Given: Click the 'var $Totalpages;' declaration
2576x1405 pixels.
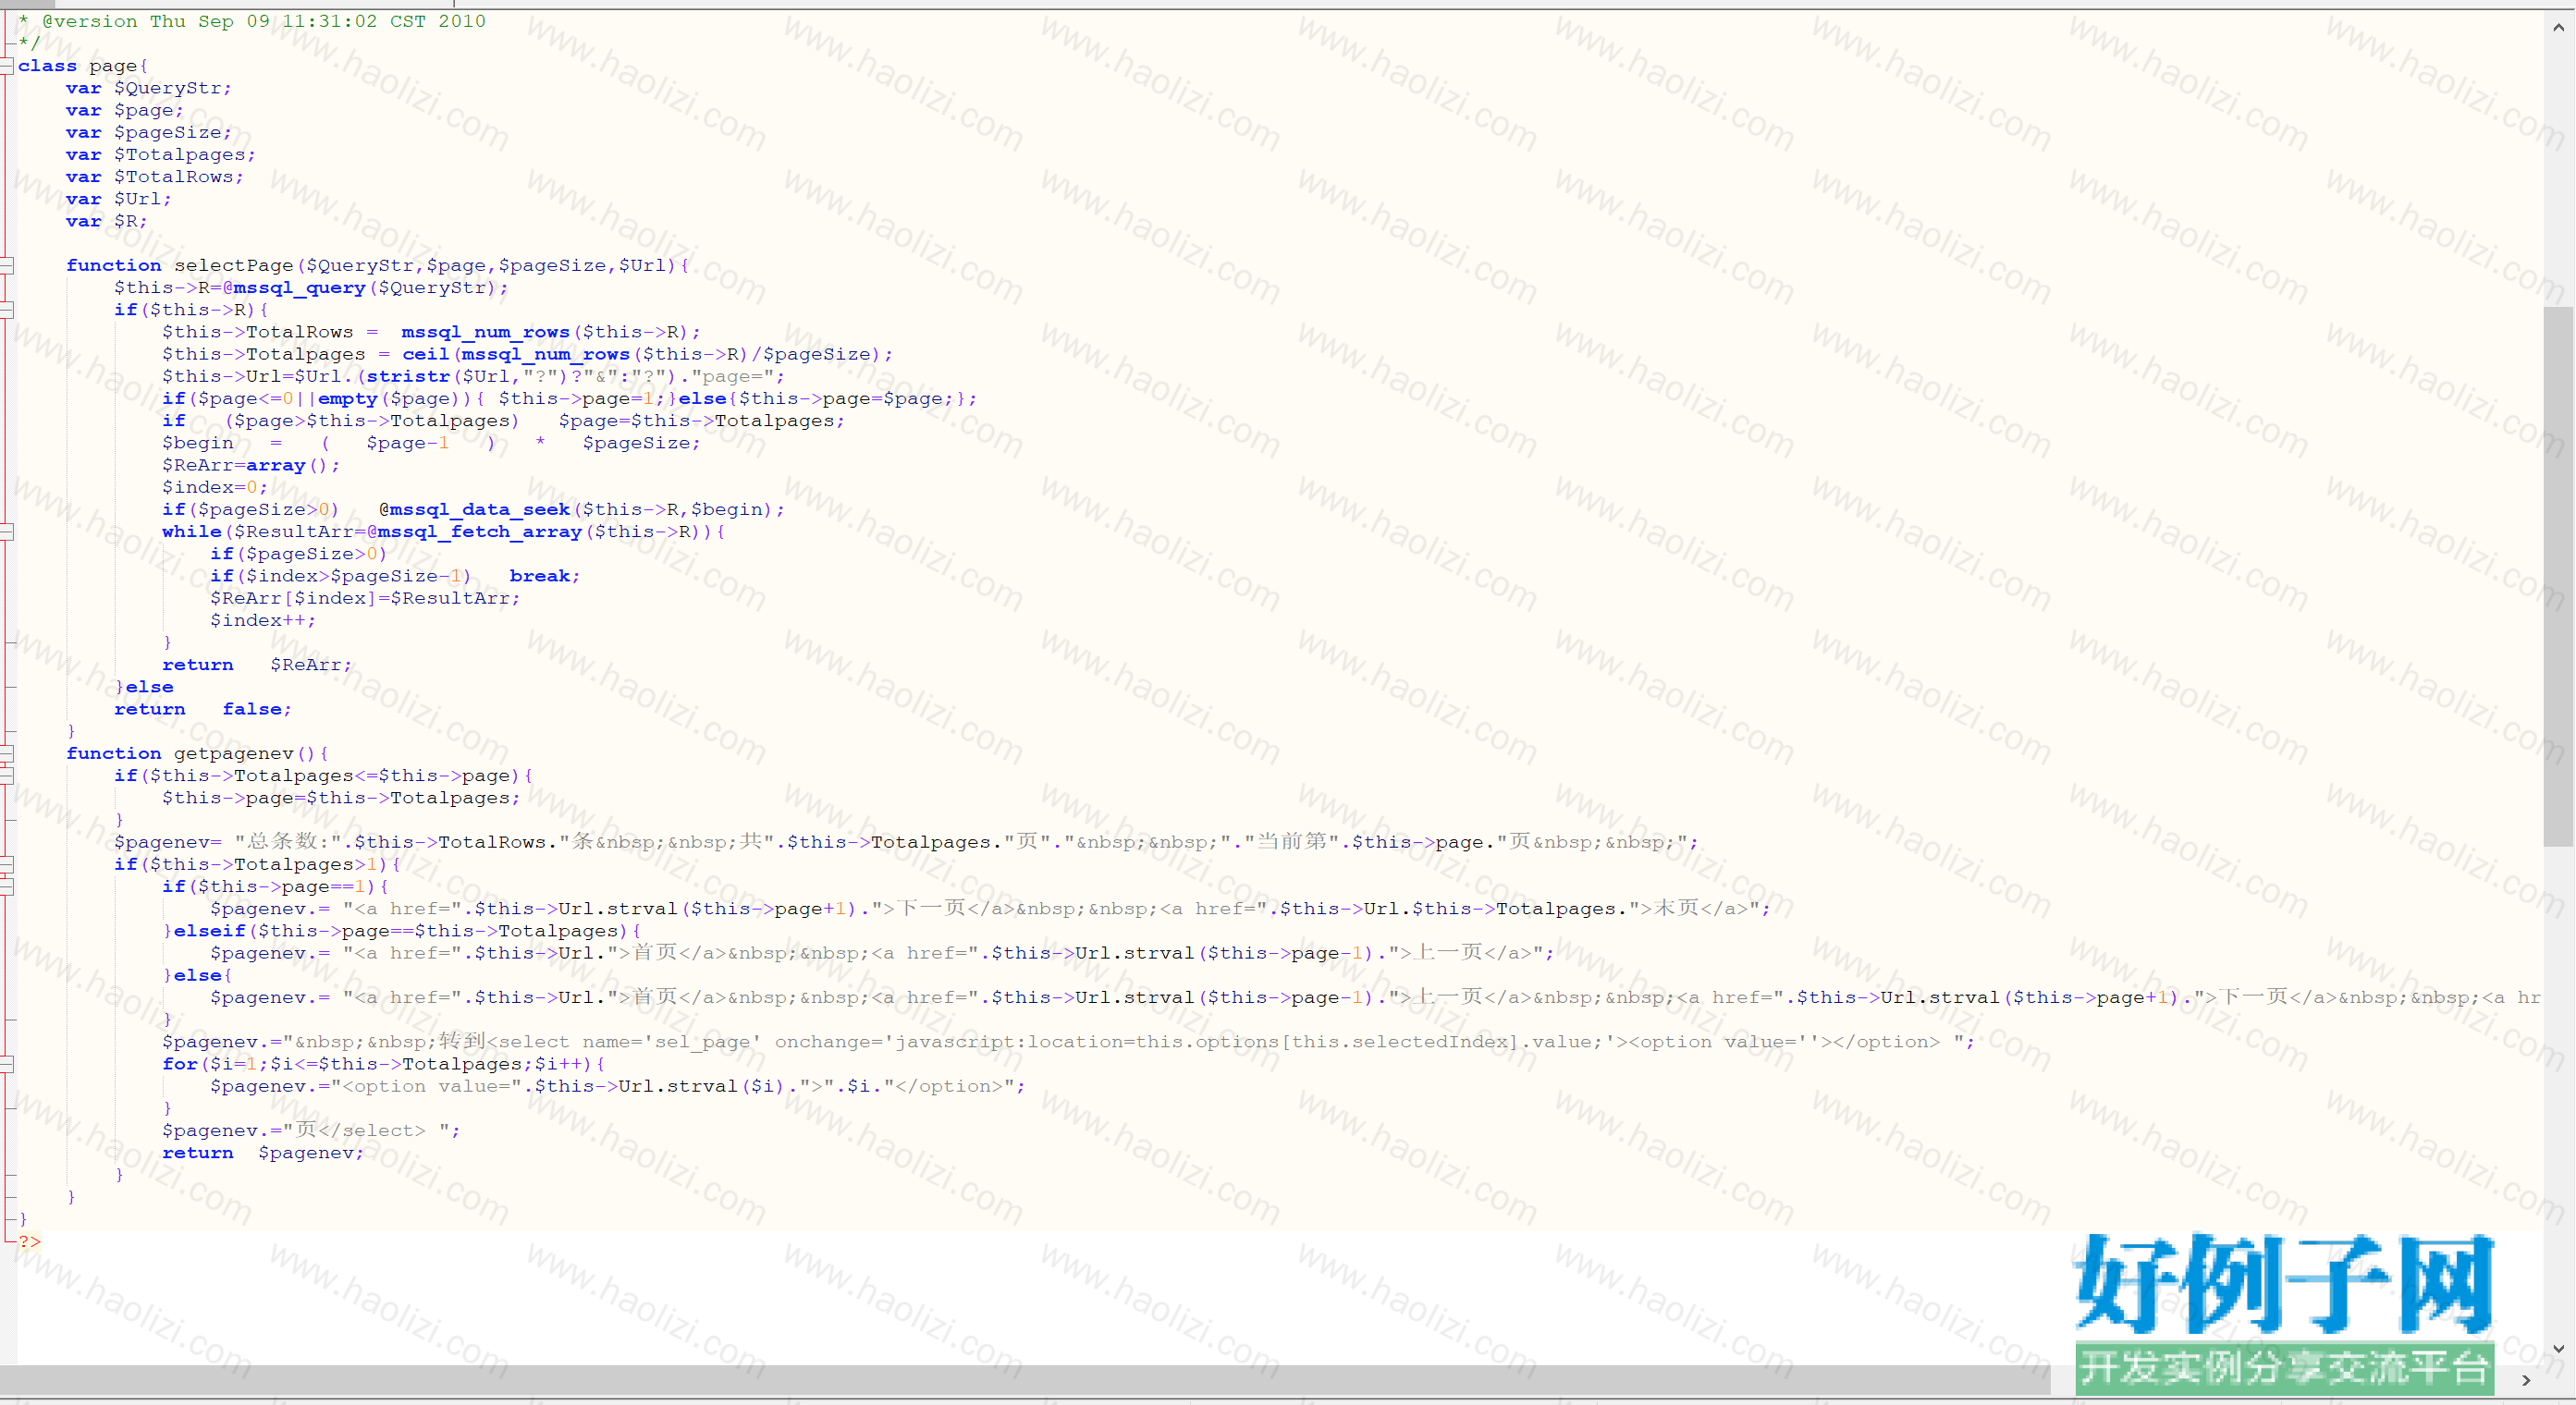Looking at the screenshot, I should 161,155.
